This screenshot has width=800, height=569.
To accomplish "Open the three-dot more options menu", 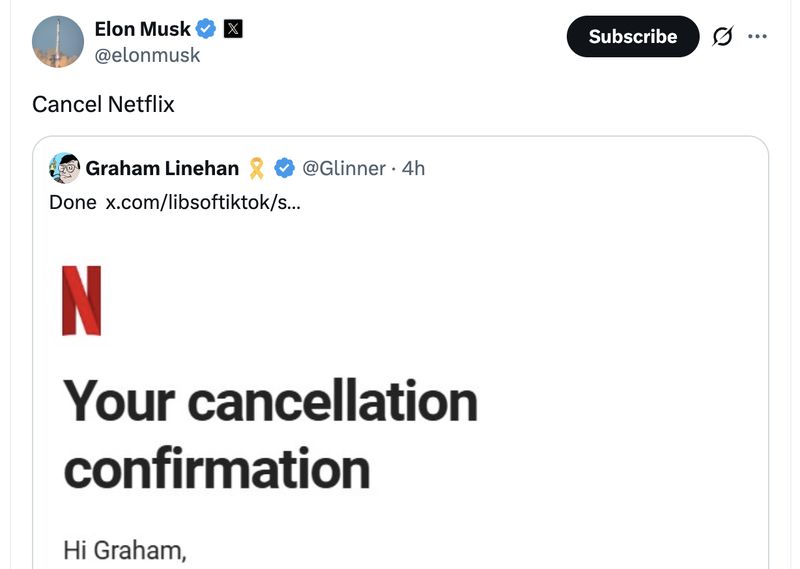I will (758, 37).
